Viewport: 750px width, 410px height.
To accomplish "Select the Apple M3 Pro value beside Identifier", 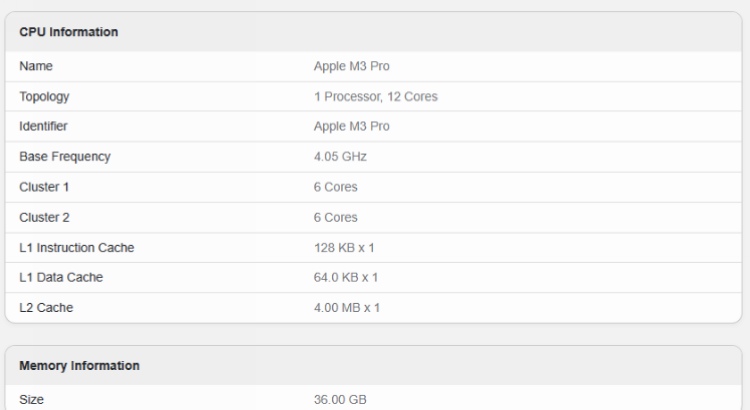I will click(x=352, y=127).
